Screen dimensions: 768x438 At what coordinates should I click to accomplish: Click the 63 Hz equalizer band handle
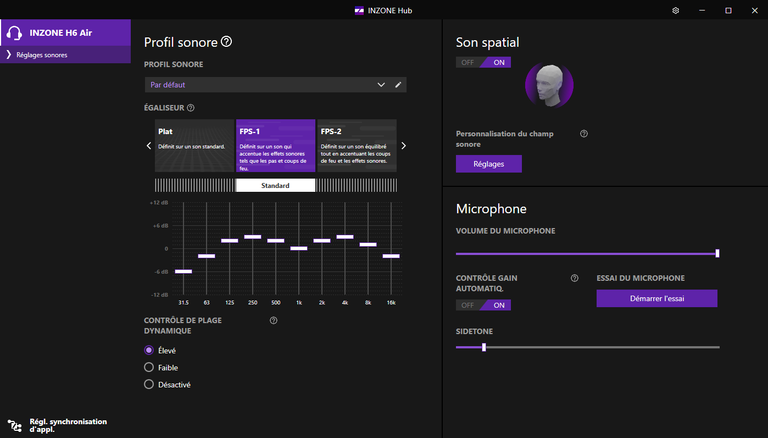point(207,256)
